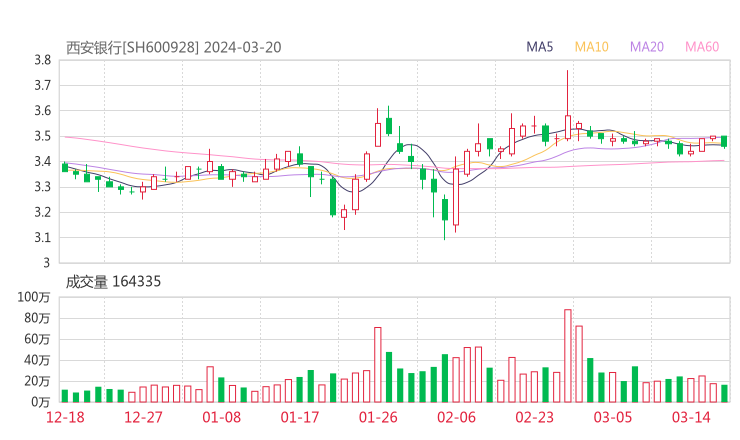Image resolution: width=740 pixels, height=440 pixels.
Task: Click the 12-18 date axis label
Action: click(65, 417)
